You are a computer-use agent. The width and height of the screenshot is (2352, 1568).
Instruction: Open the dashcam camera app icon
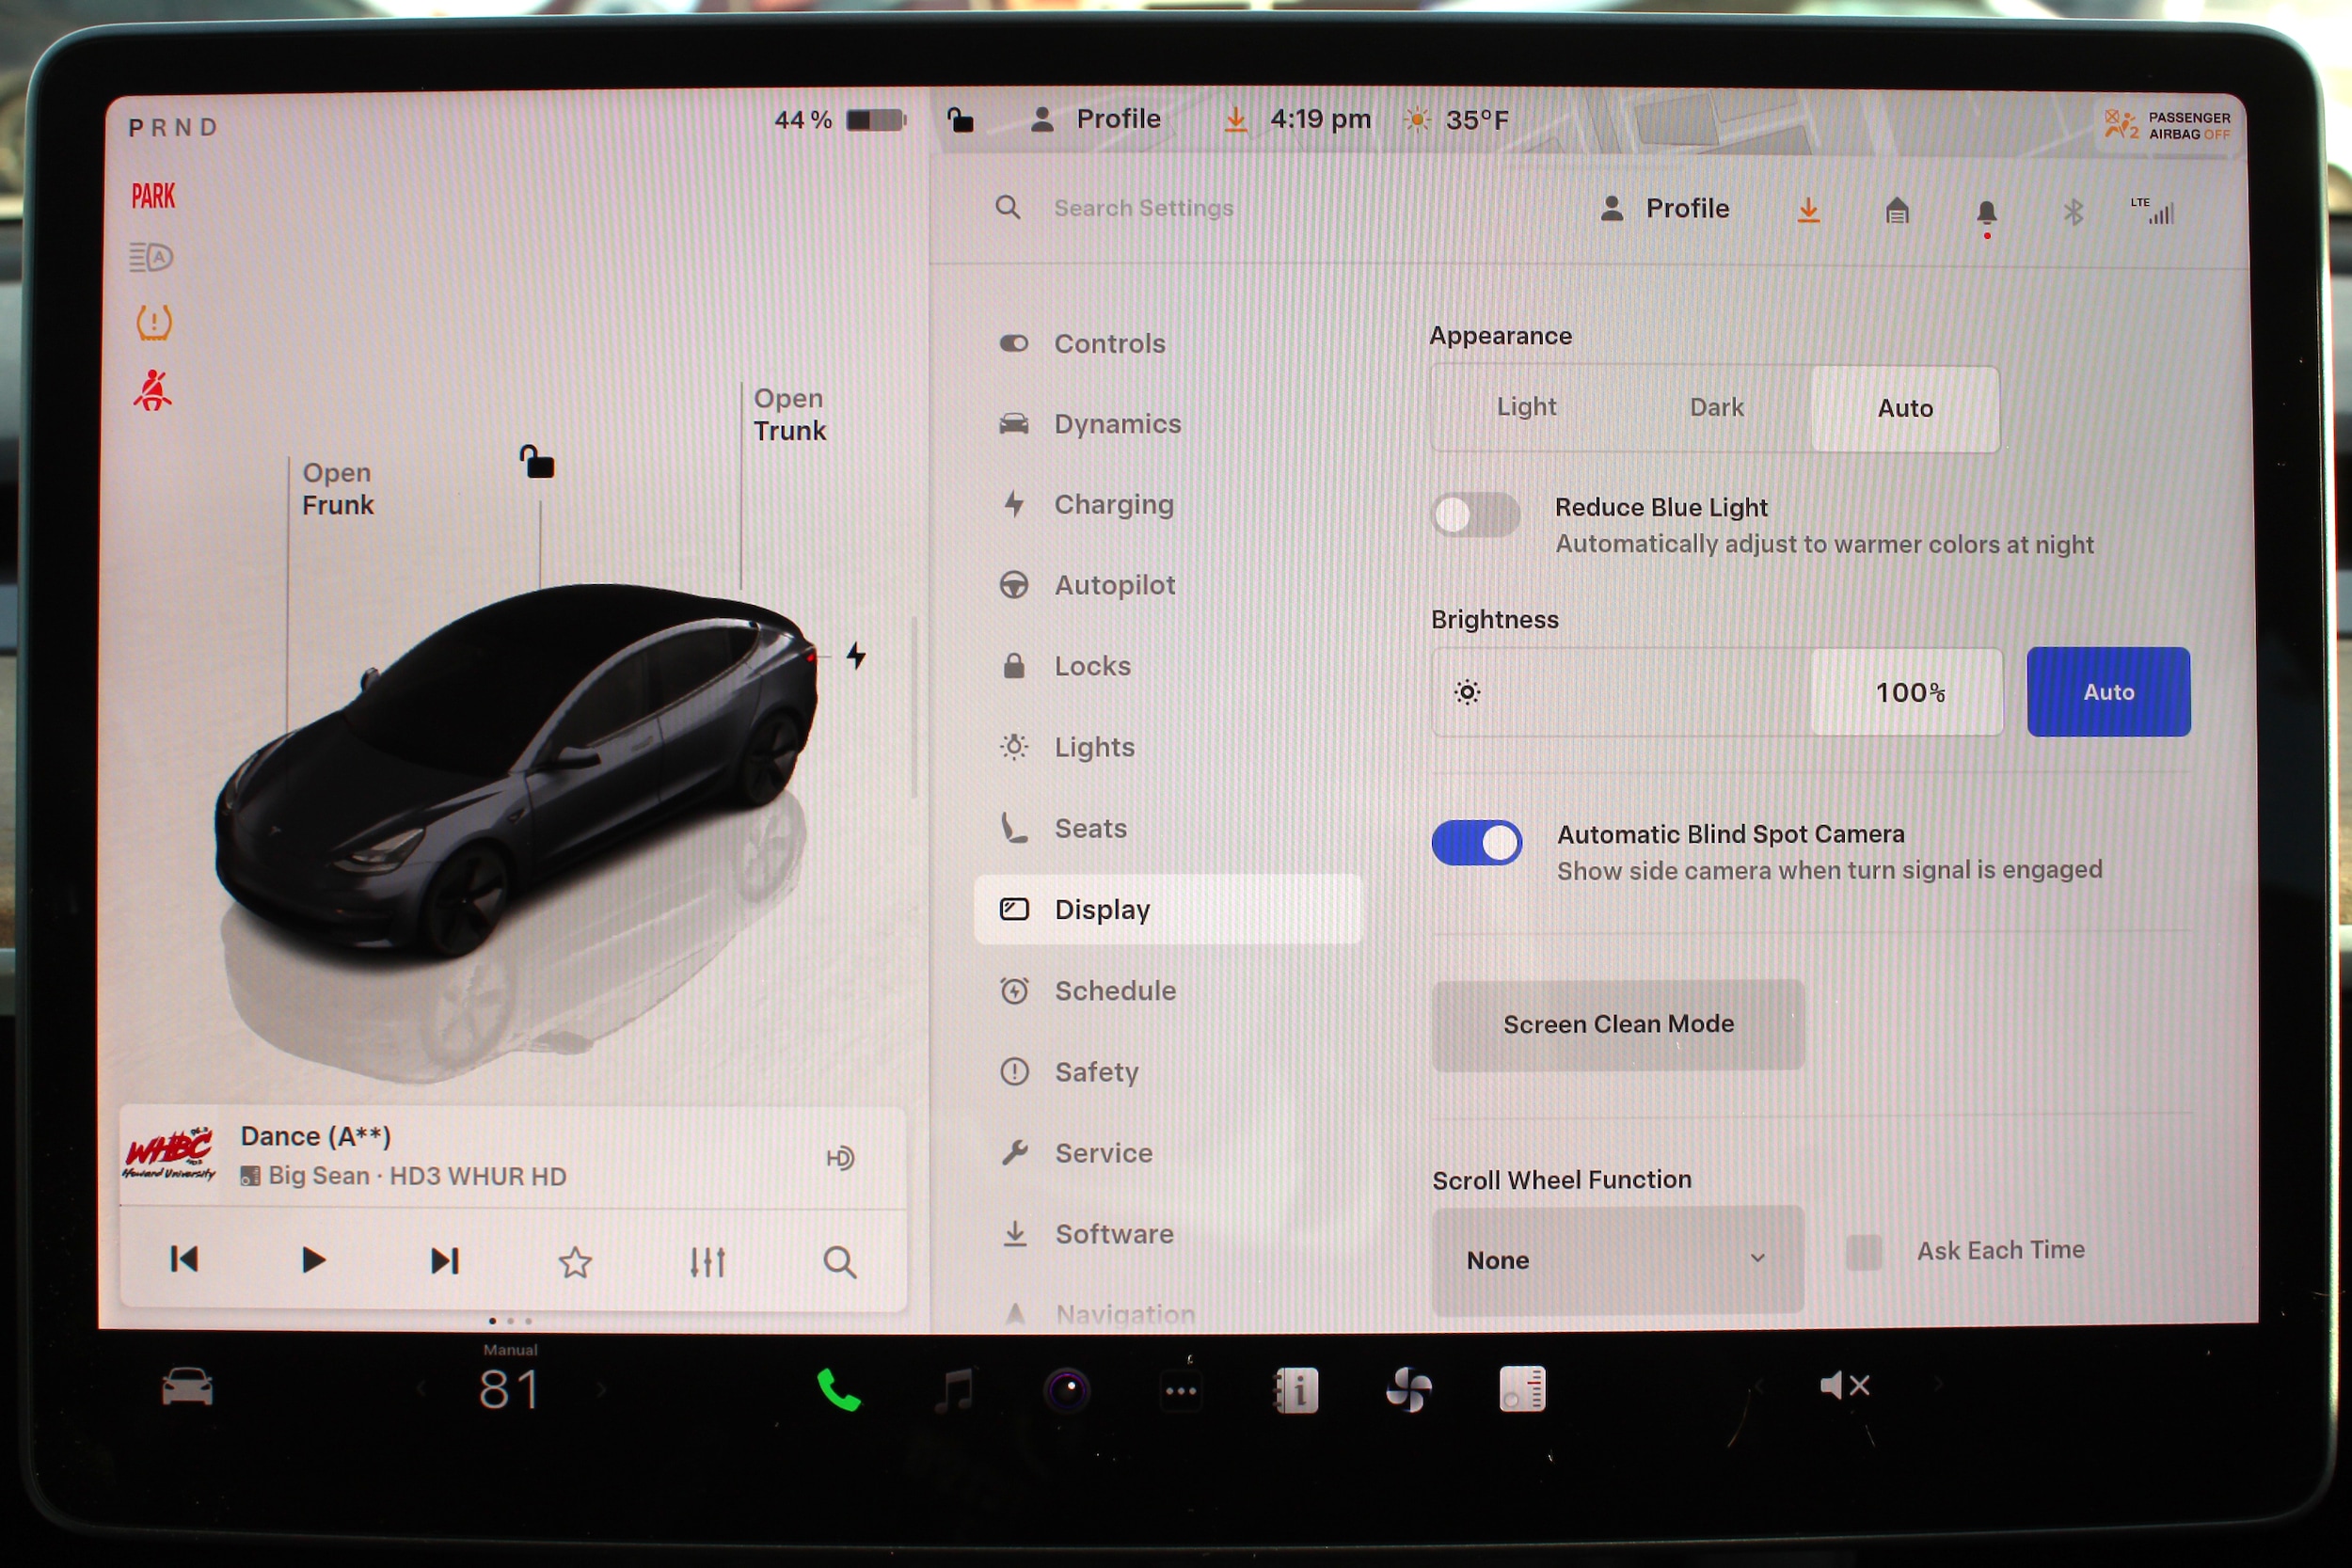1067,1390
